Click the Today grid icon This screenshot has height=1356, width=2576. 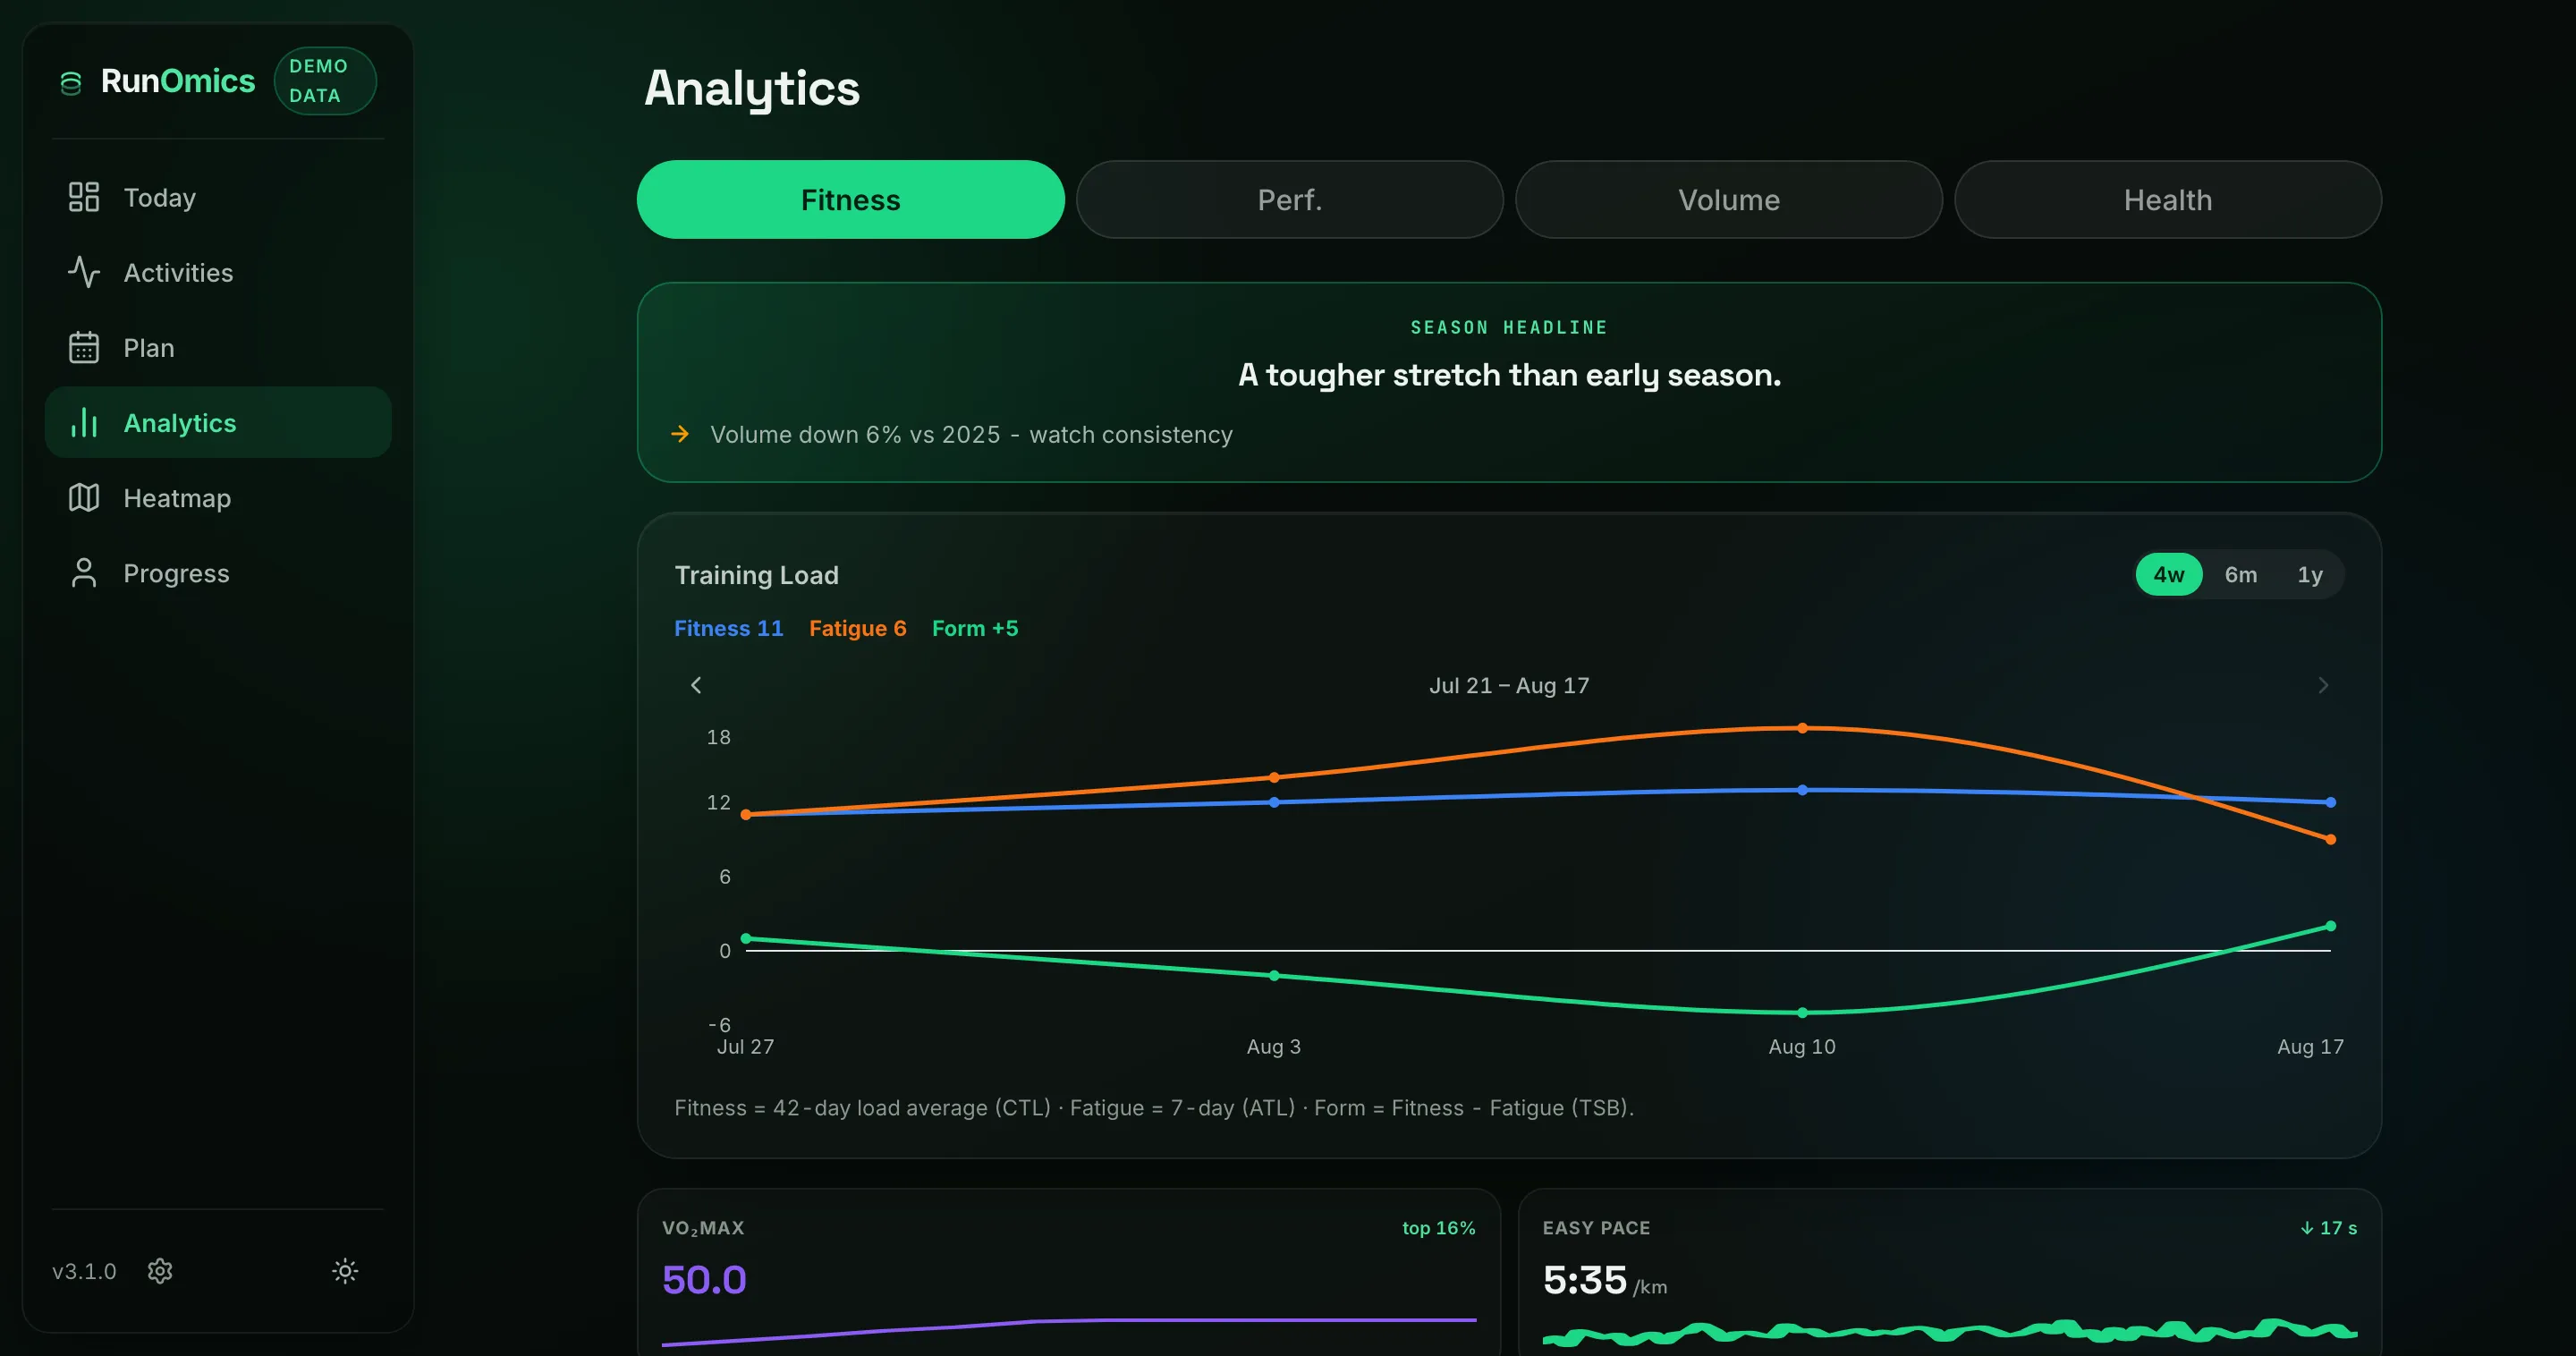84,197
